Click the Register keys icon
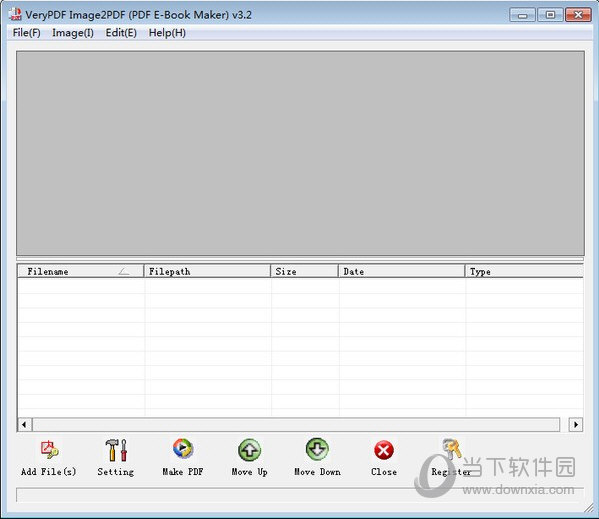Viewport: 599px width, 519px height. [451, 449]
